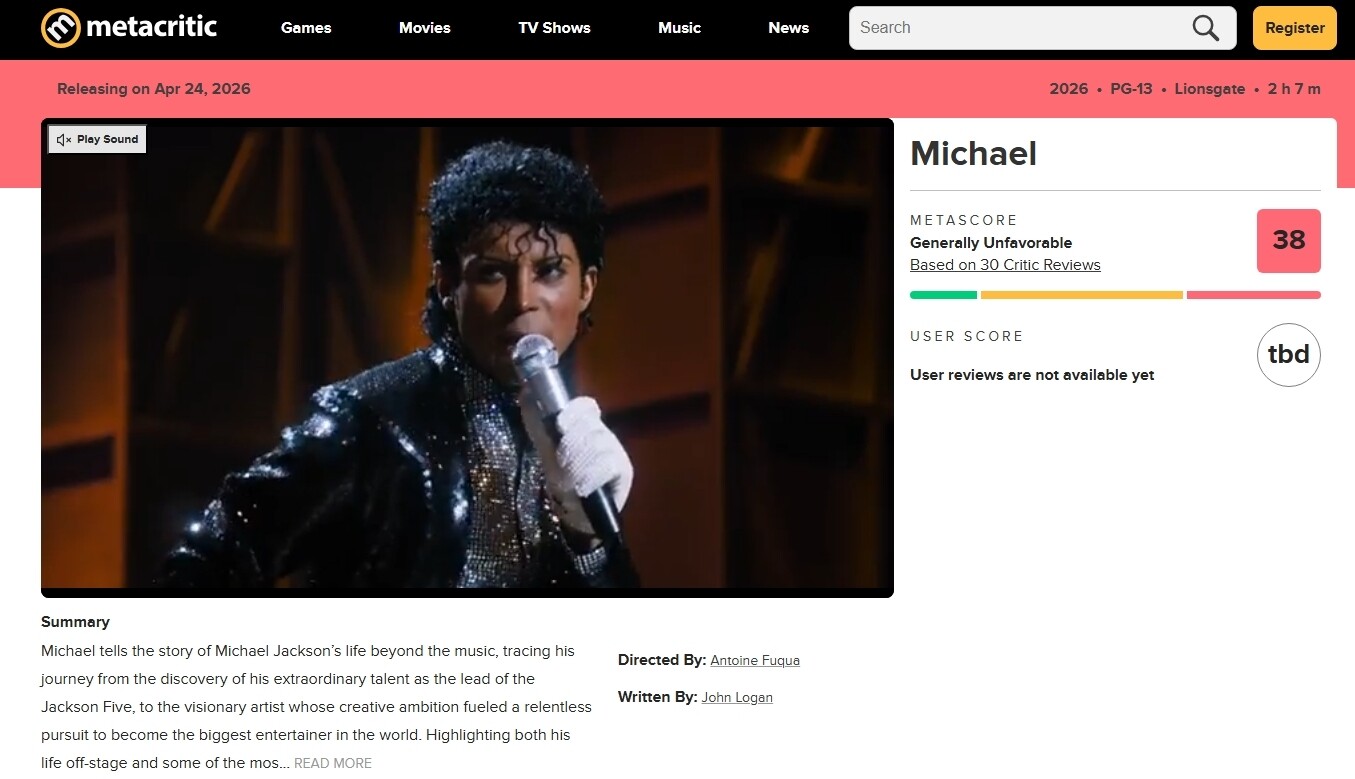Click the 2026 release year text
The width and height of the screenshot is (1355, 779).
pyautogui.click(x=1069, y=89)
